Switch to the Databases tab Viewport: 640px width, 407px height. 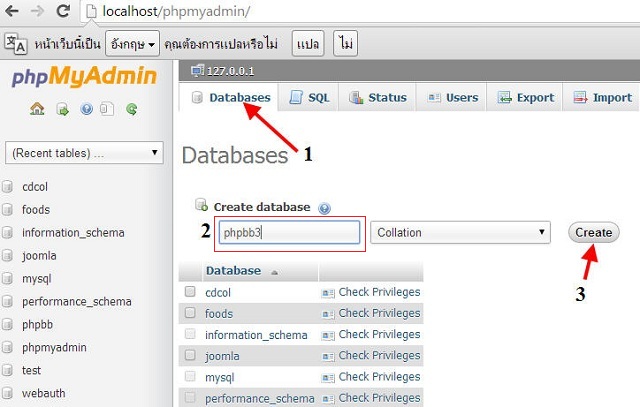coord(229,97)
